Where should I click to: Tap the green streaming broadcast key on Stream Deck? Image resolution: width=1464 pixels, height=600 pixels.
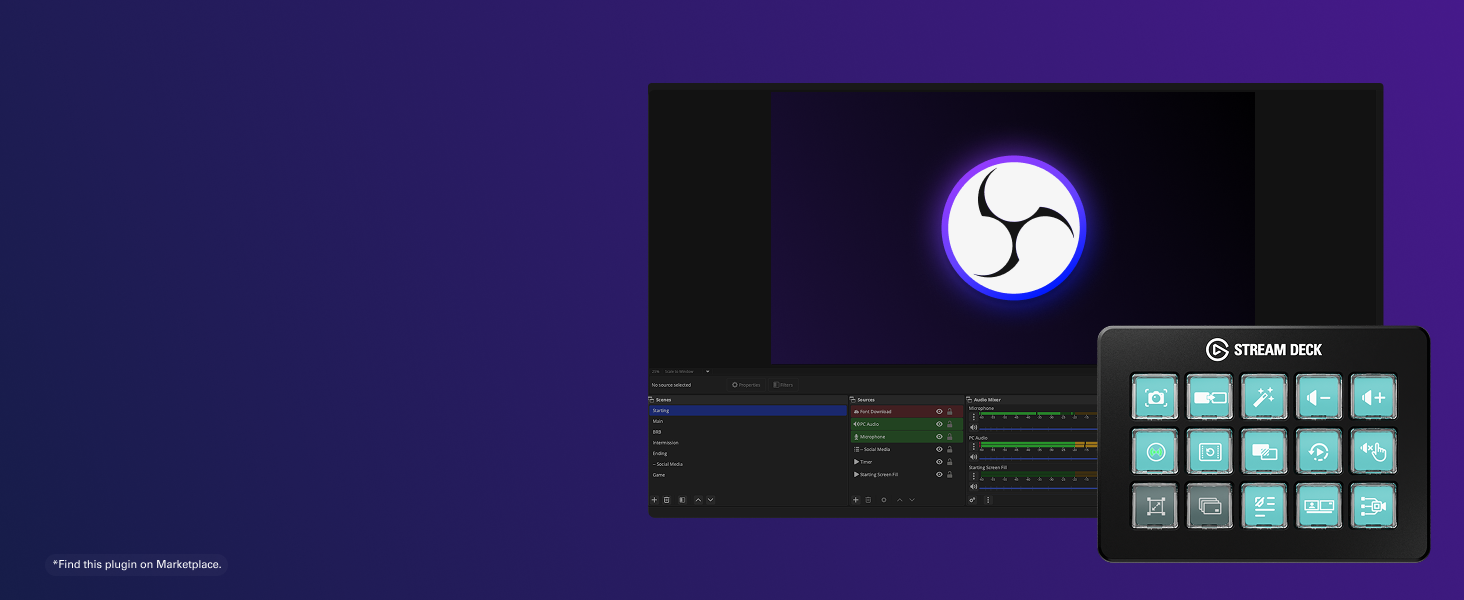click(x=1156, y=452)
